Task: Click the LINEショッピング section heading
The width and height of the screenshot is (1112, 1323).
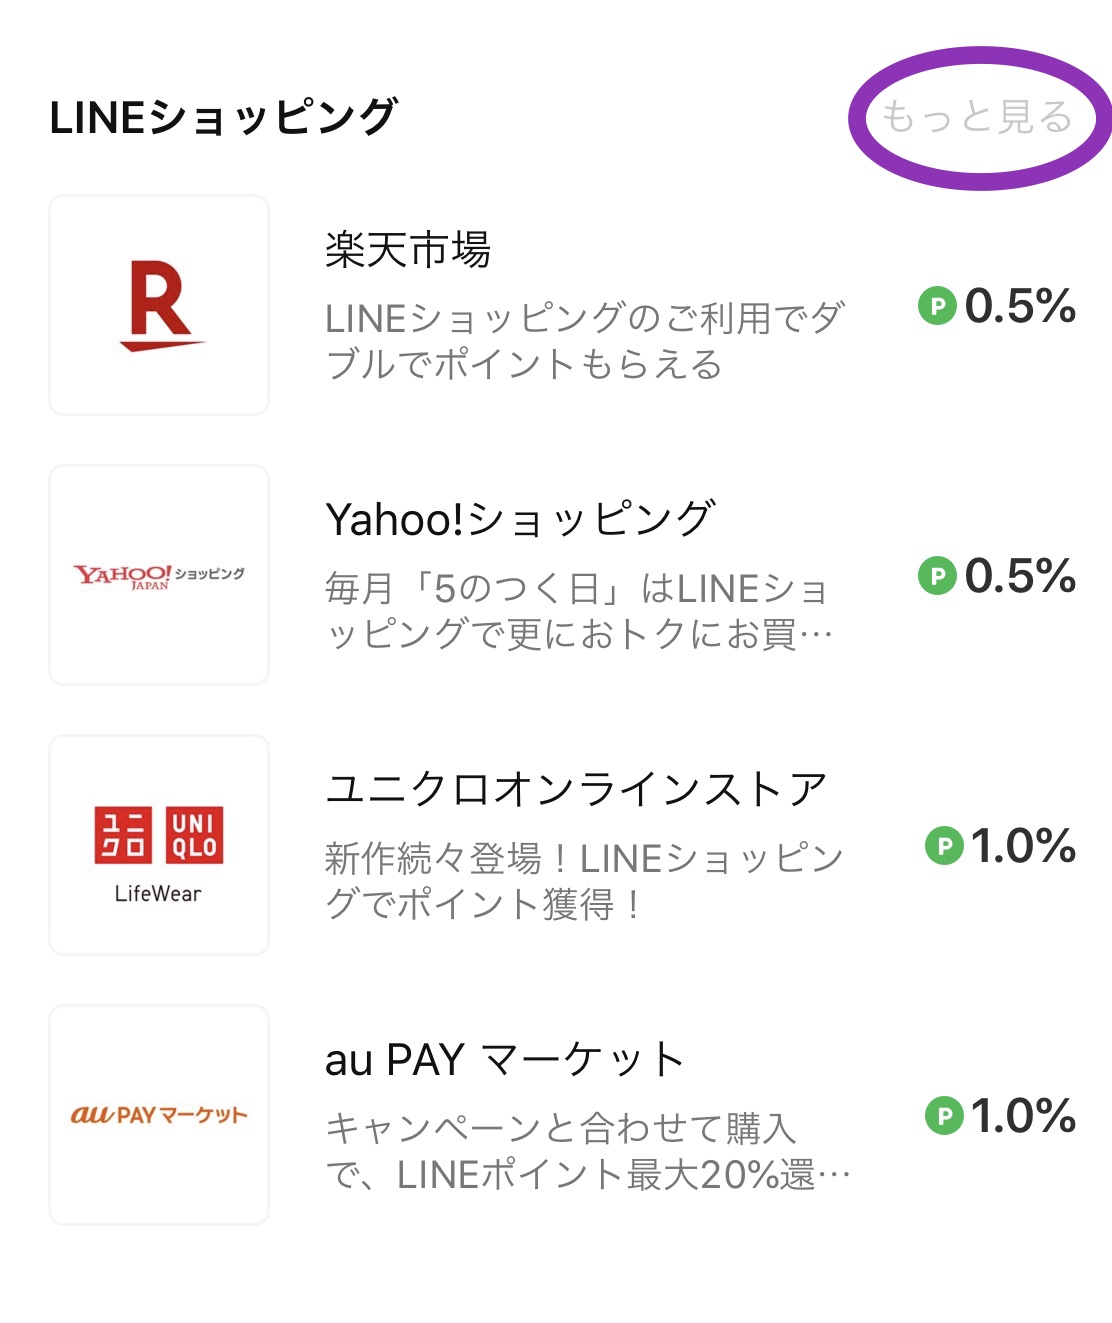Action: pos(224,118)
